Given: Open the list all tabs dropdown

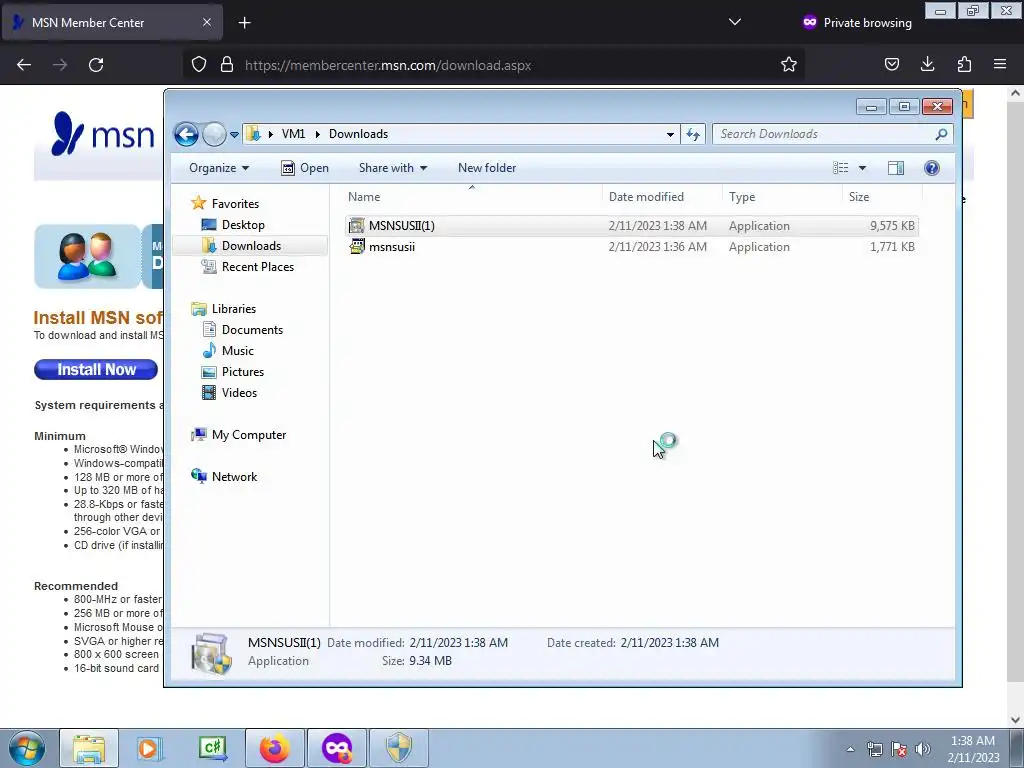Looking at the screenshot, I should 735,22.
